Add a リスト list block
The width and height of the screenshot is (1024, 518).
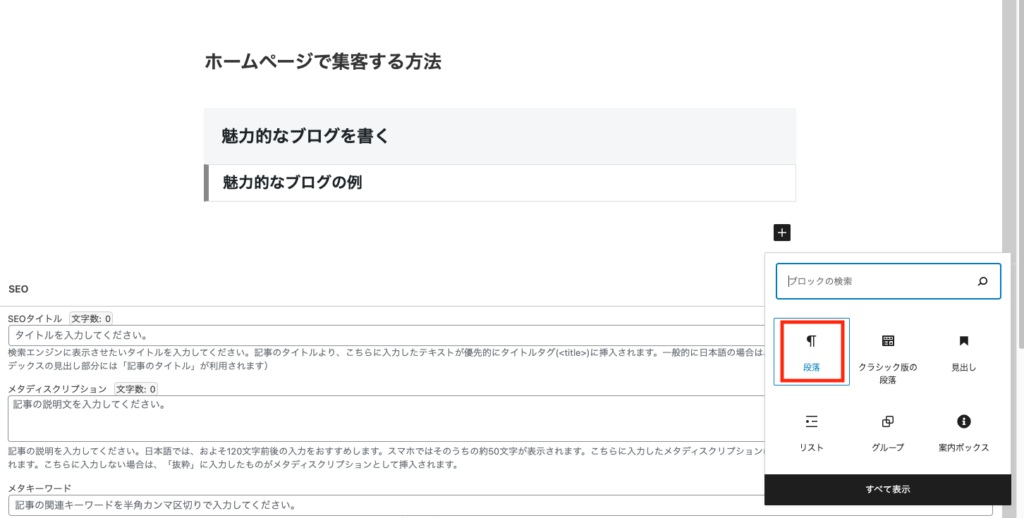point(811,432)
